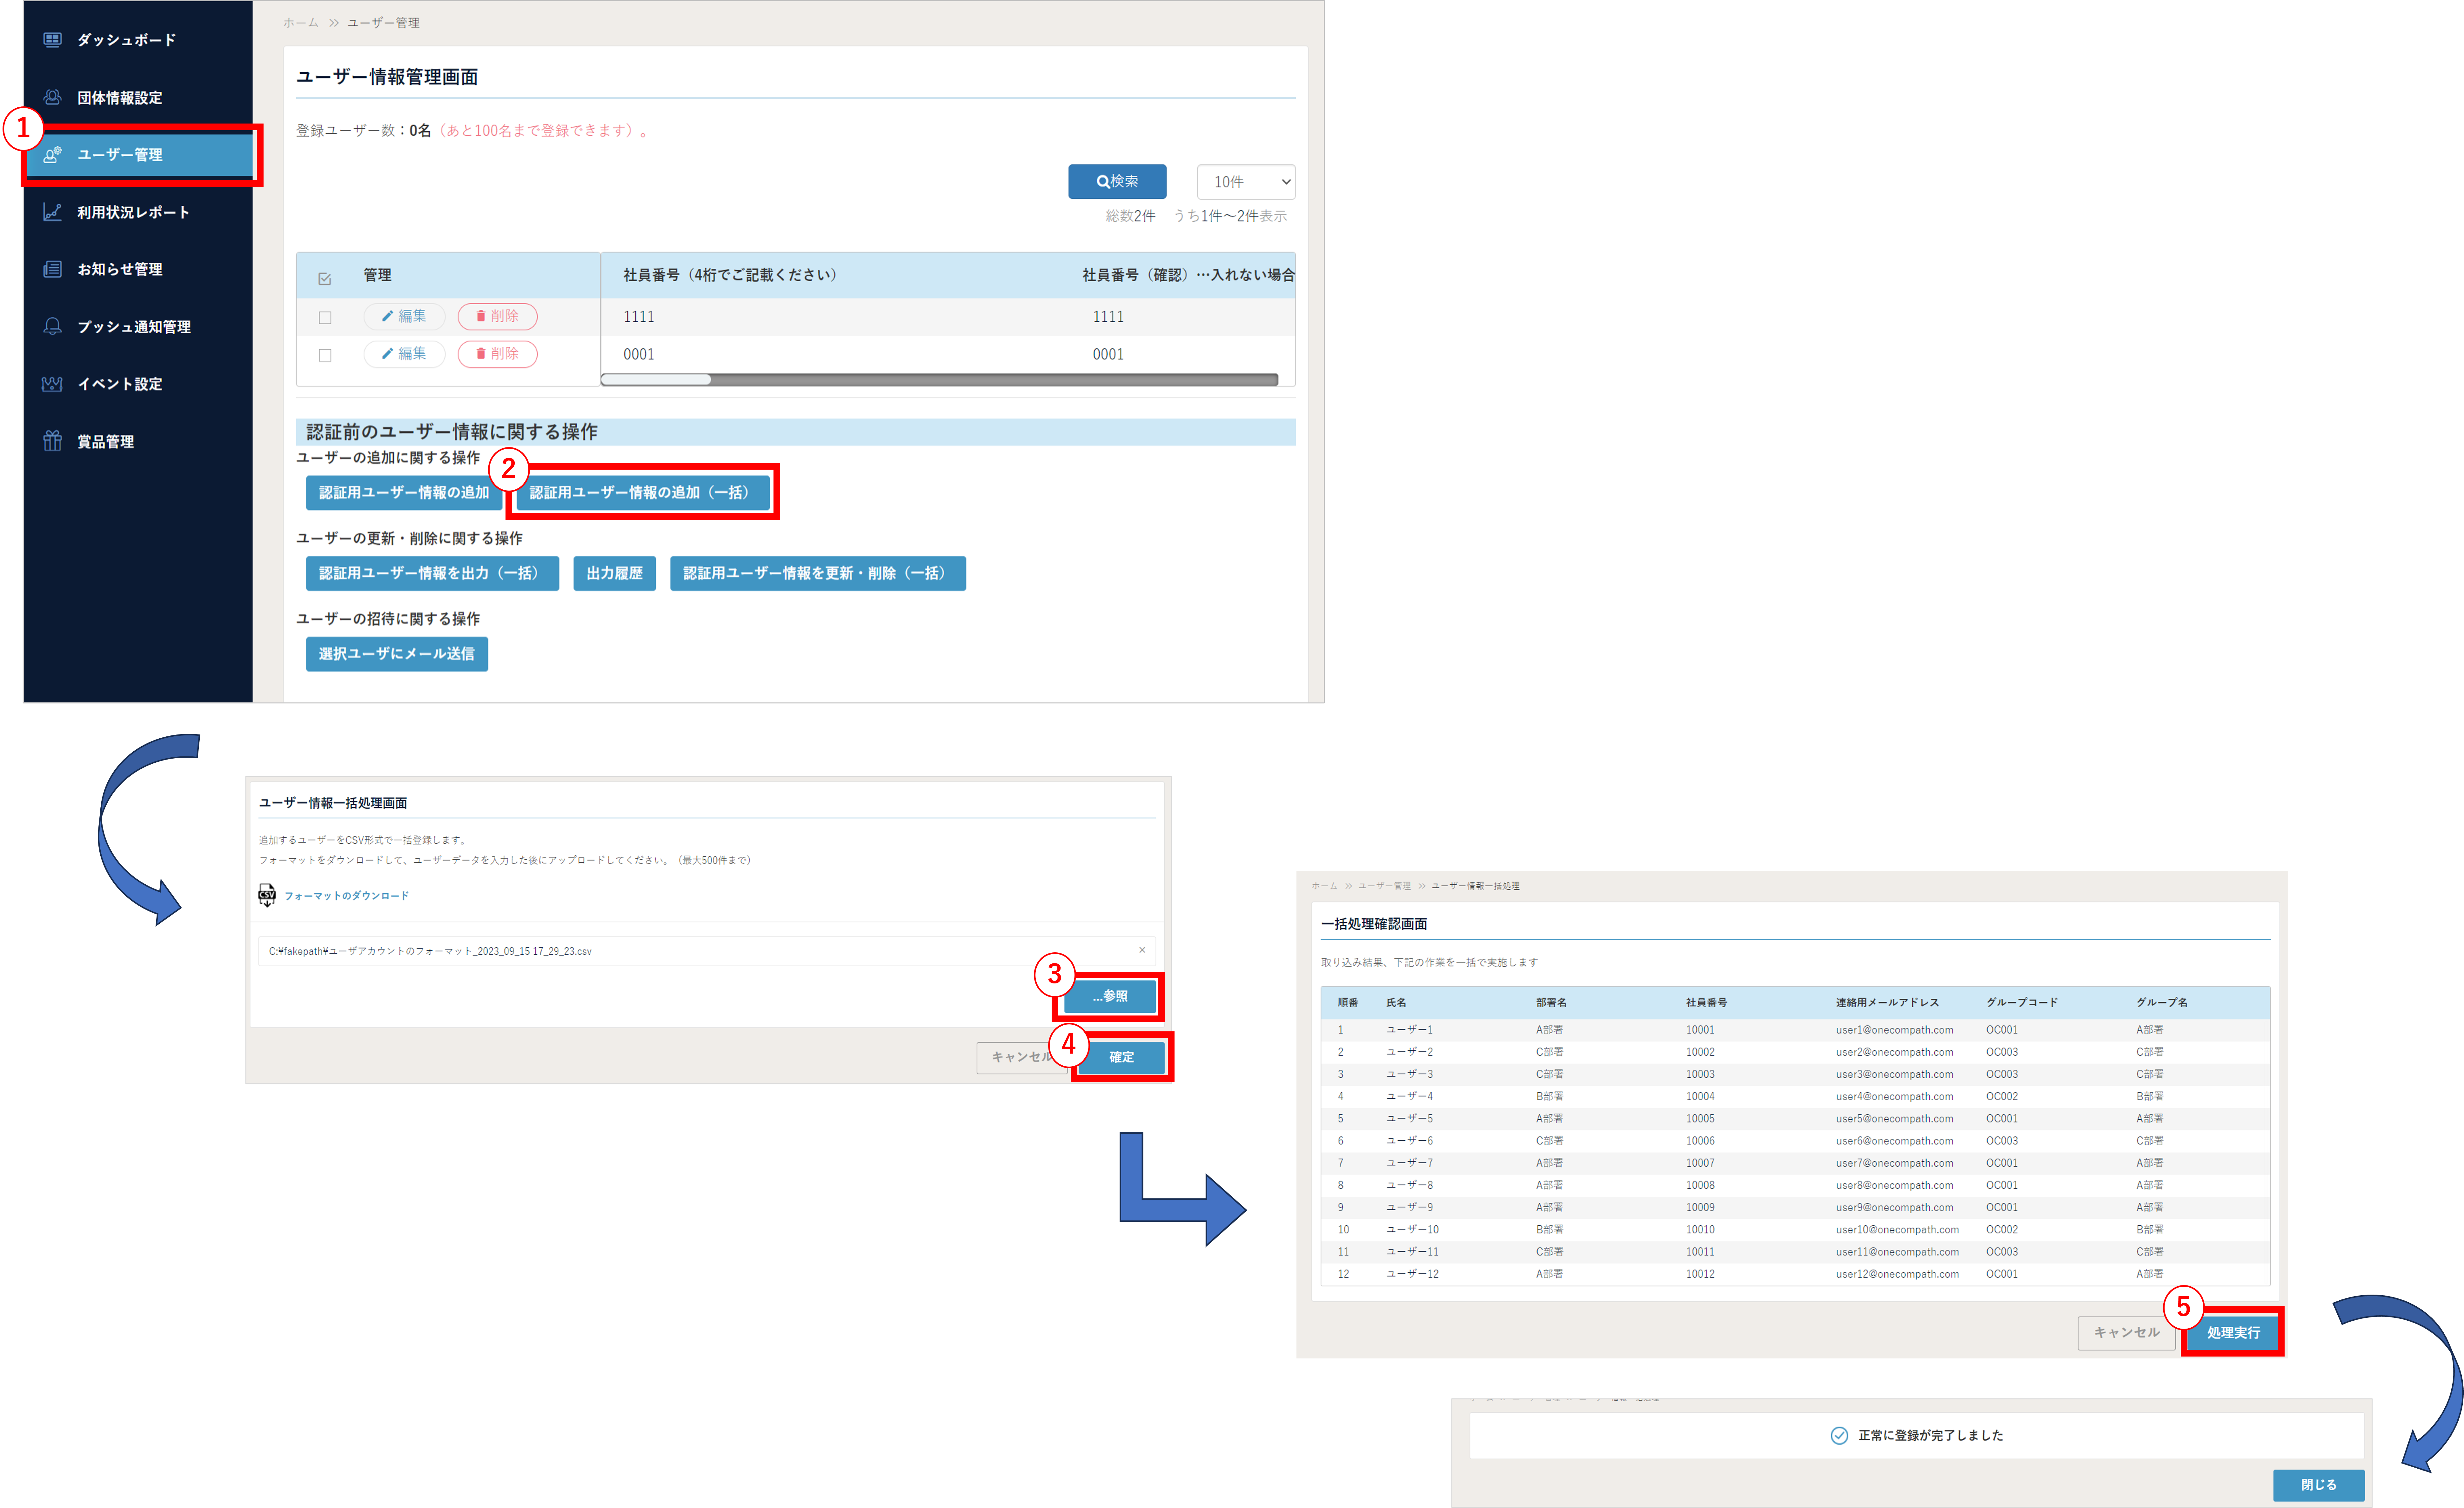Toggle the select-all checkbox in 管理 header
Image resolution: width=2464 pixels, height=1508 pixels.
click(325, 279)
